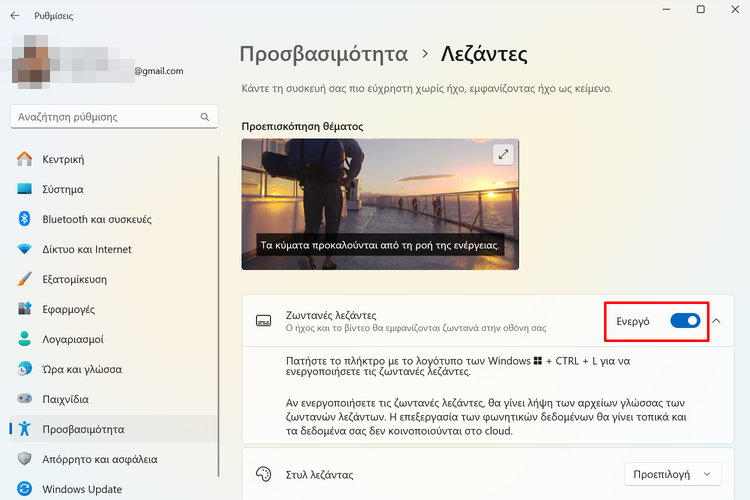The height and width of the screenshot is (500, 750).
Task: Select Προσβασιμότητα in the sidebar
Action: click(114, 429)
